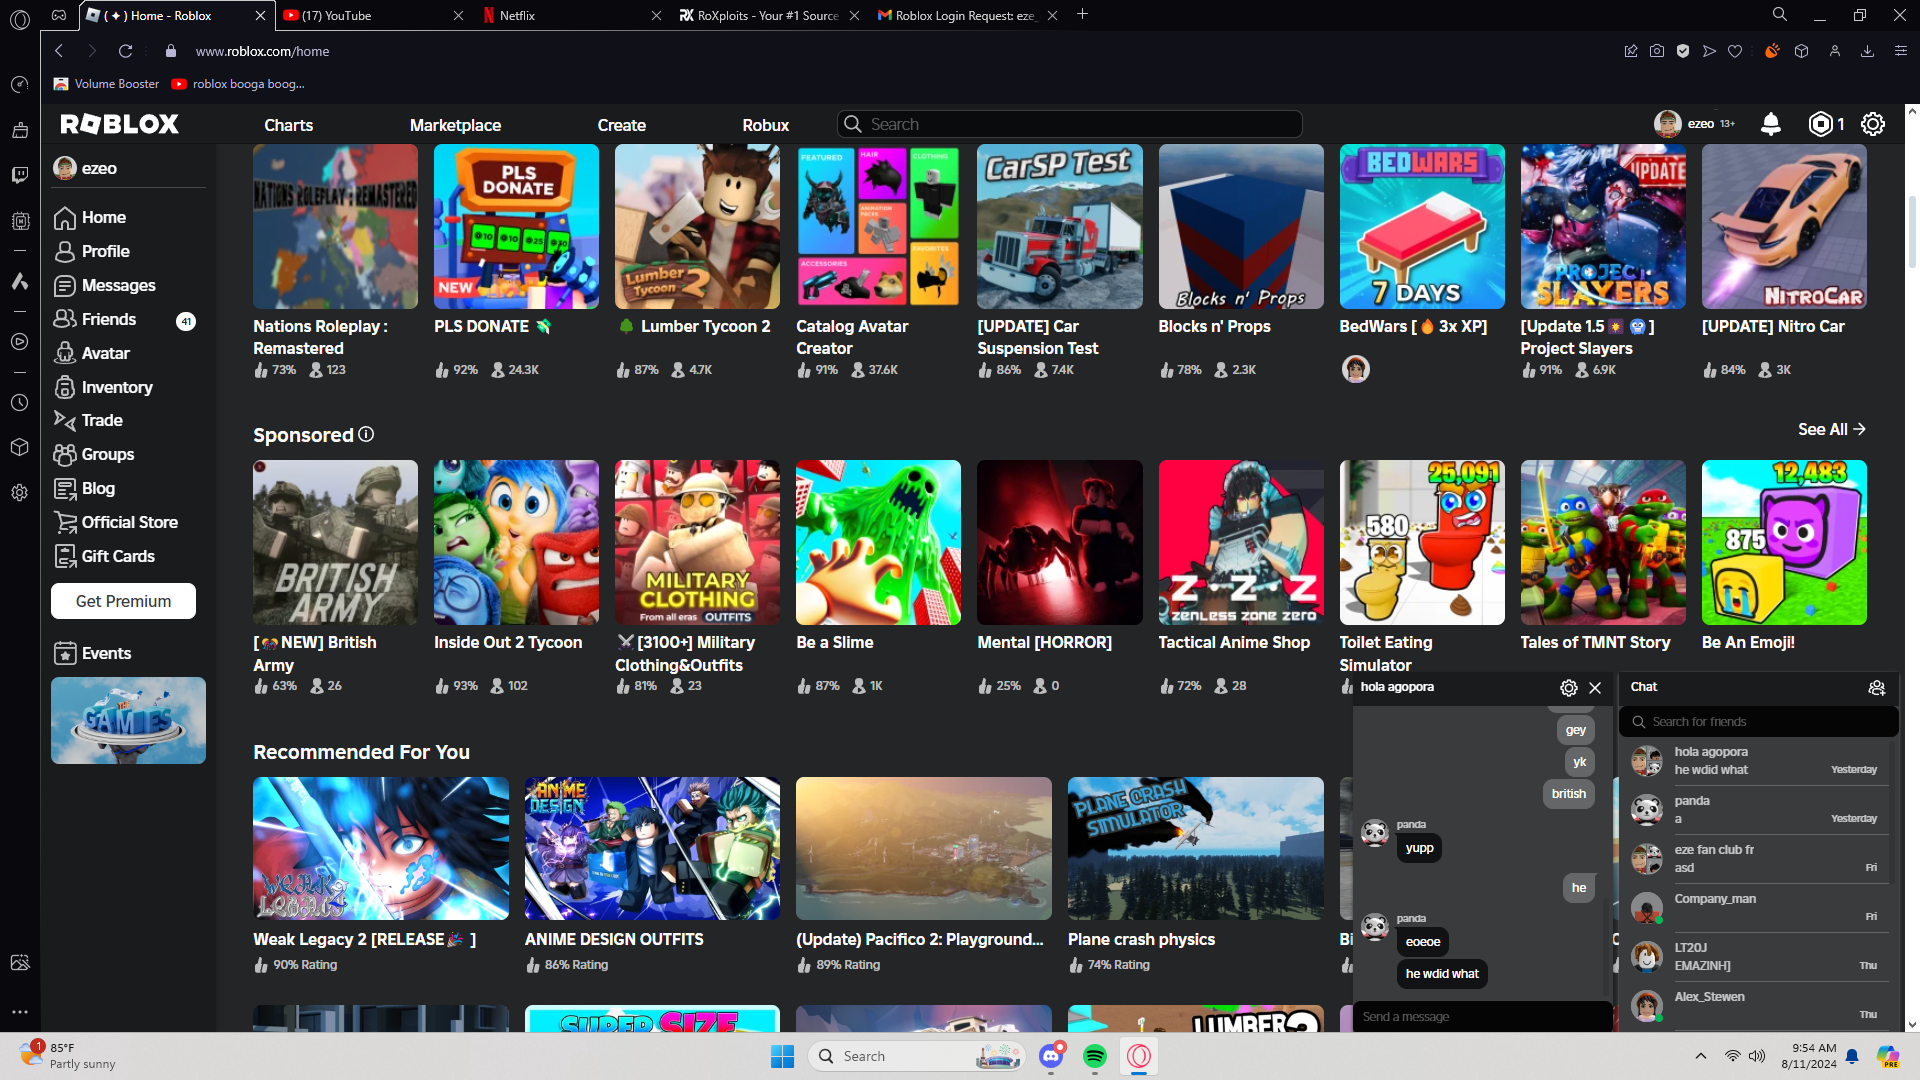Click the Sponsored info icon
This screenshot has width=1920, height=1080.
[366, 434]
